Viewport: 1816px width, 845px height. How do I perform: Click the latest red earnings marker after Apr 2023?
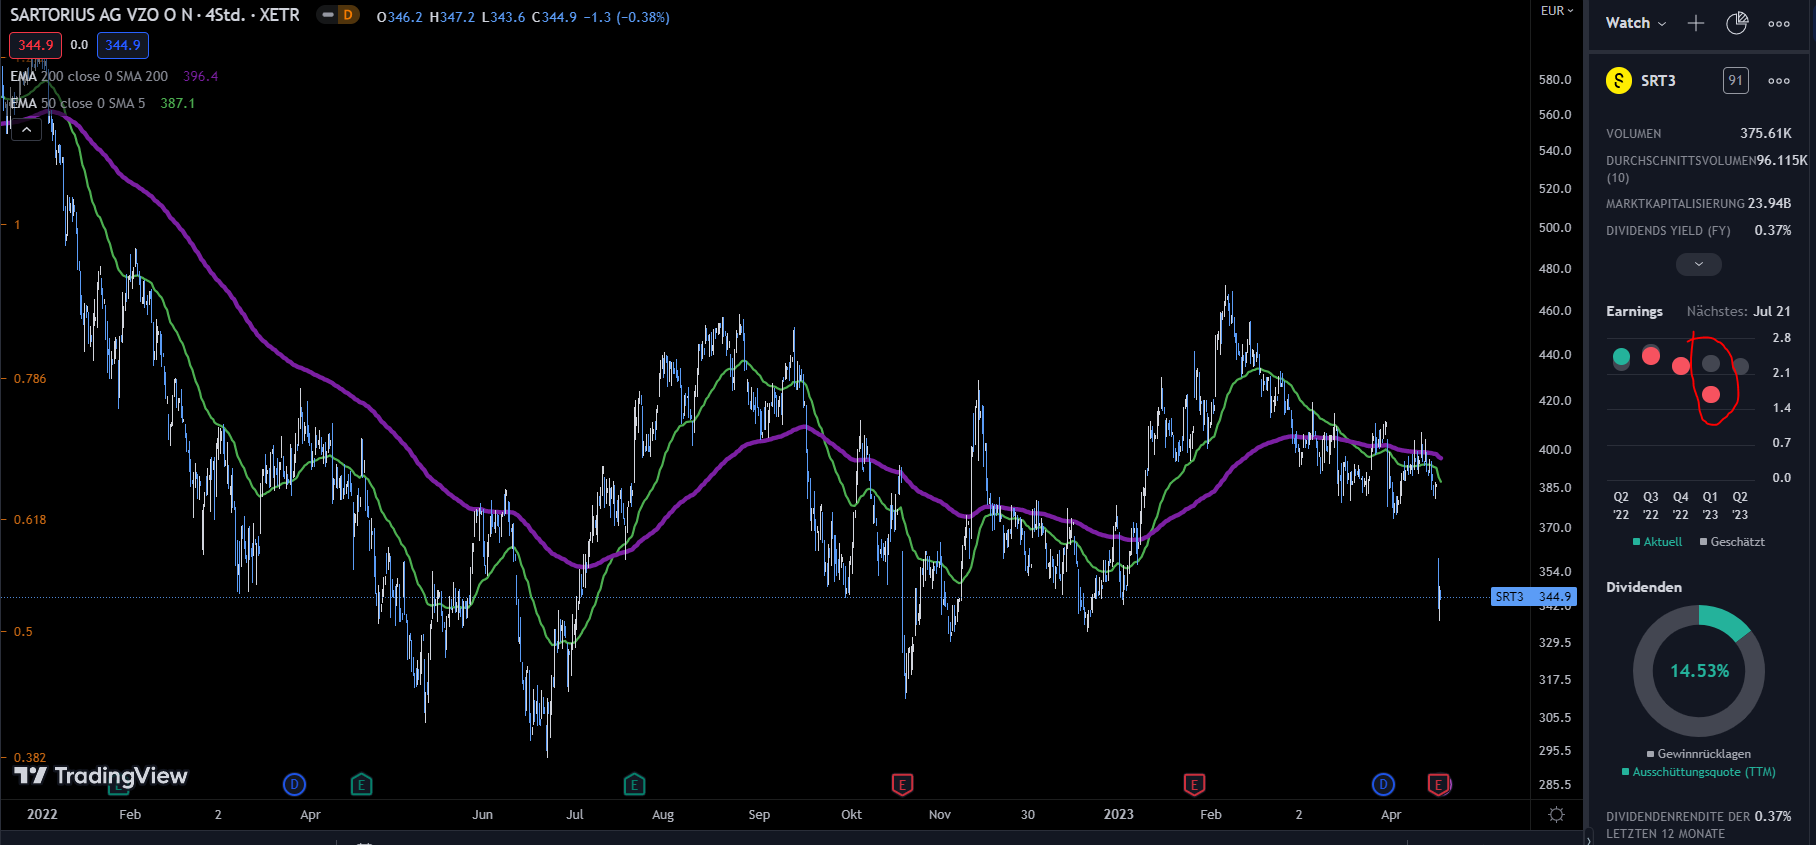pos(1439,785)
